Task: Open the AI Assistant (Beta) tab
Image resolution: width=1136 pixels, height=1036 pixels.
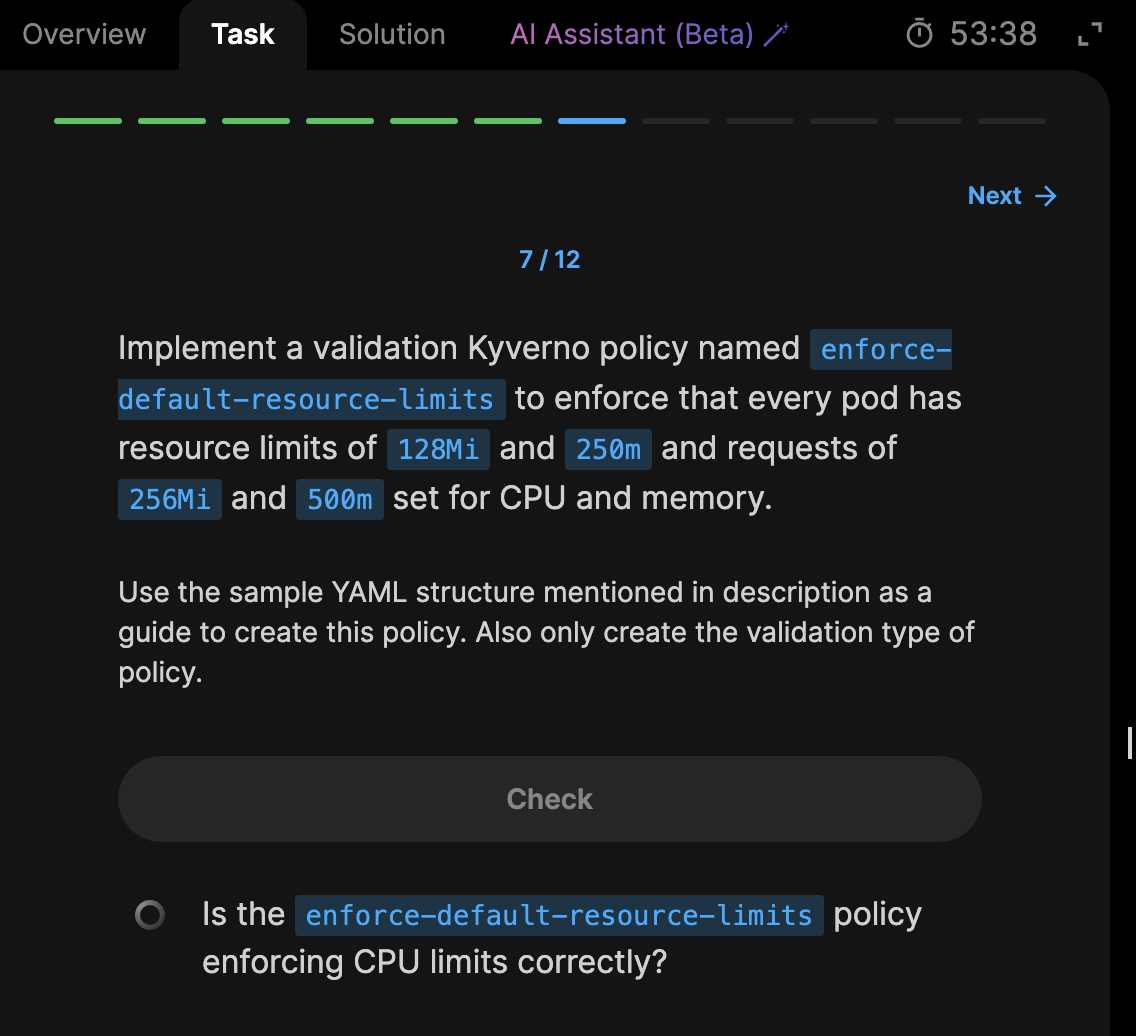Action: [x=631, y=34]
